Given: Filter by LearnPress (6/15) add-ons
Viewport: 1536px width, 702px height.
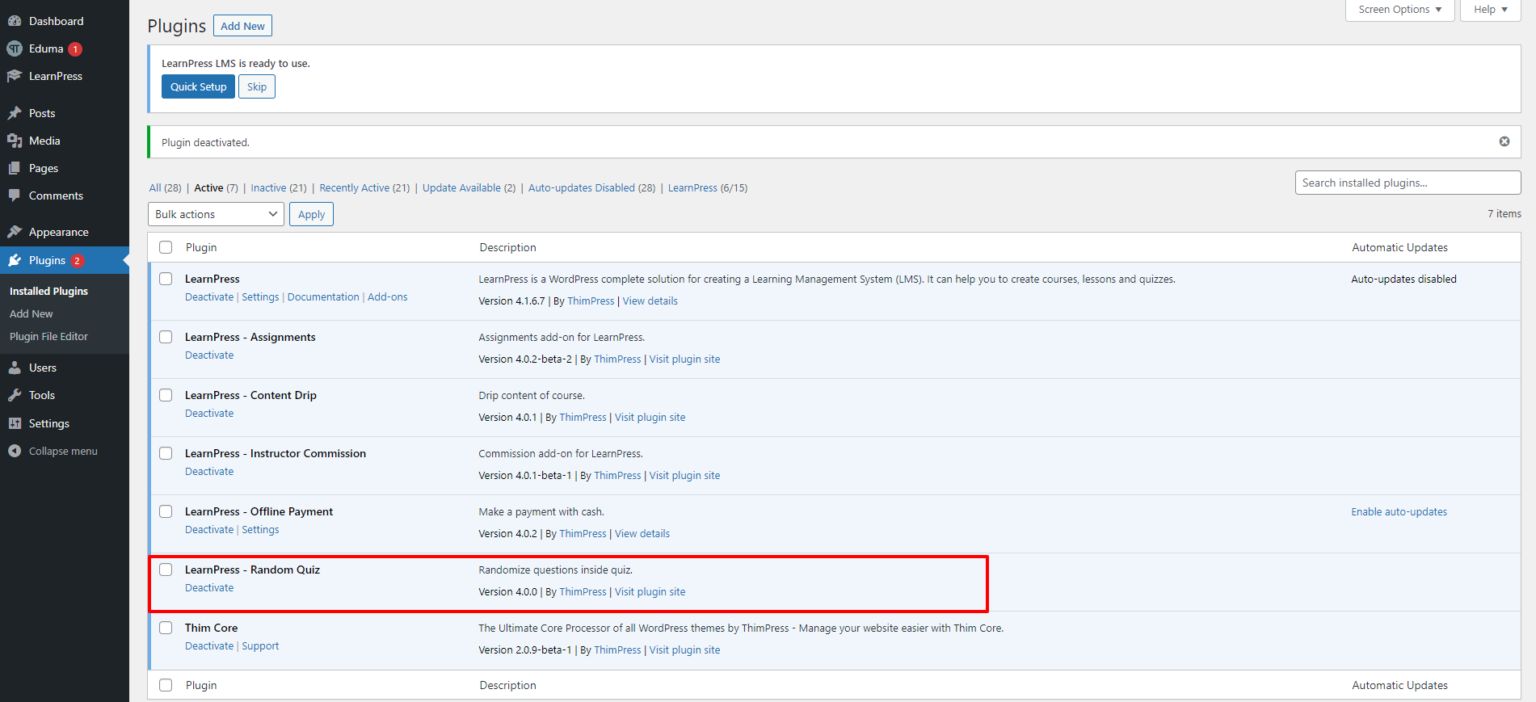Looking at the screenshot, I should [707, 188].
